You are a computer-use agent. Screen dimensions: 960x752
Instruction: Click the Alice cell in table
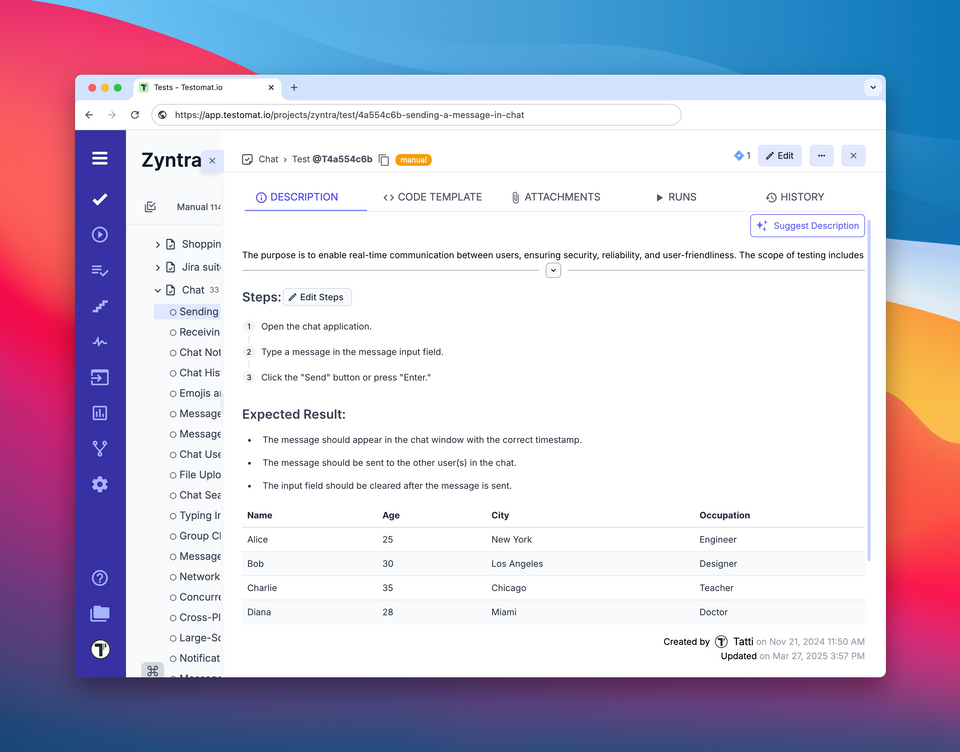pyautogui.click(x=257, y=540)
